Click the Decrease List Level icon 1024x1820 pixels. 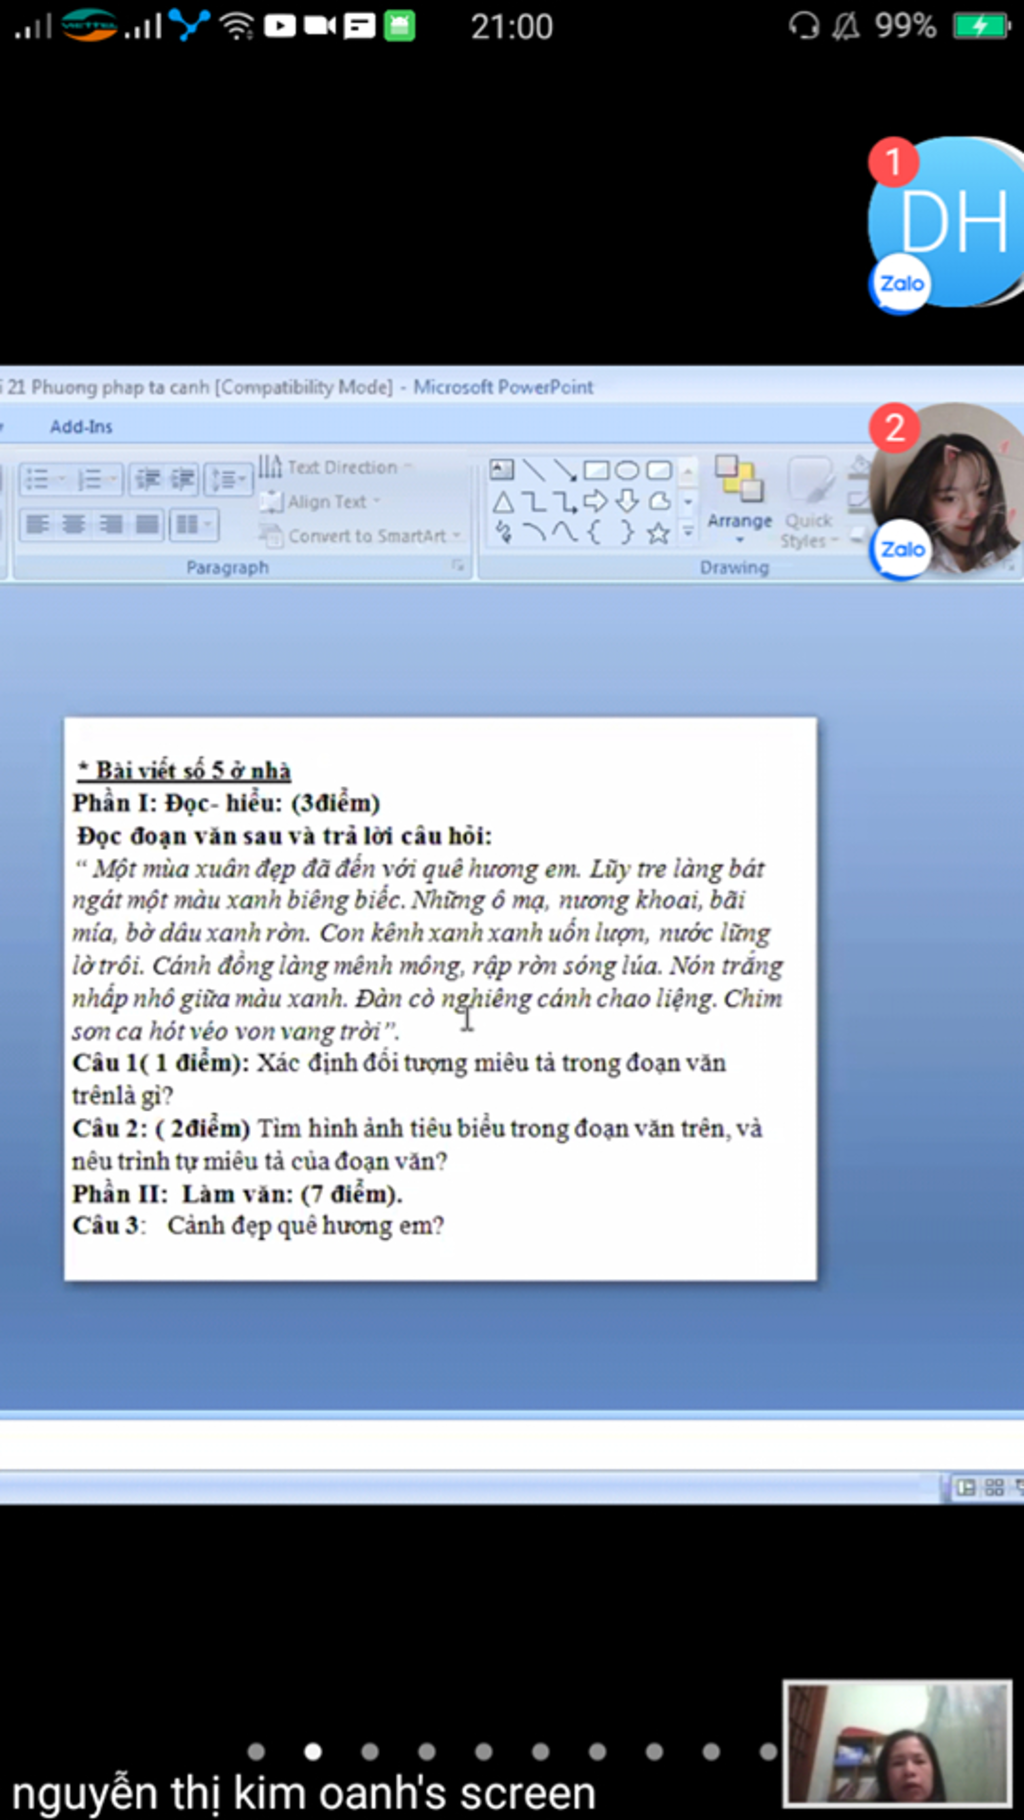click(147, 479)
